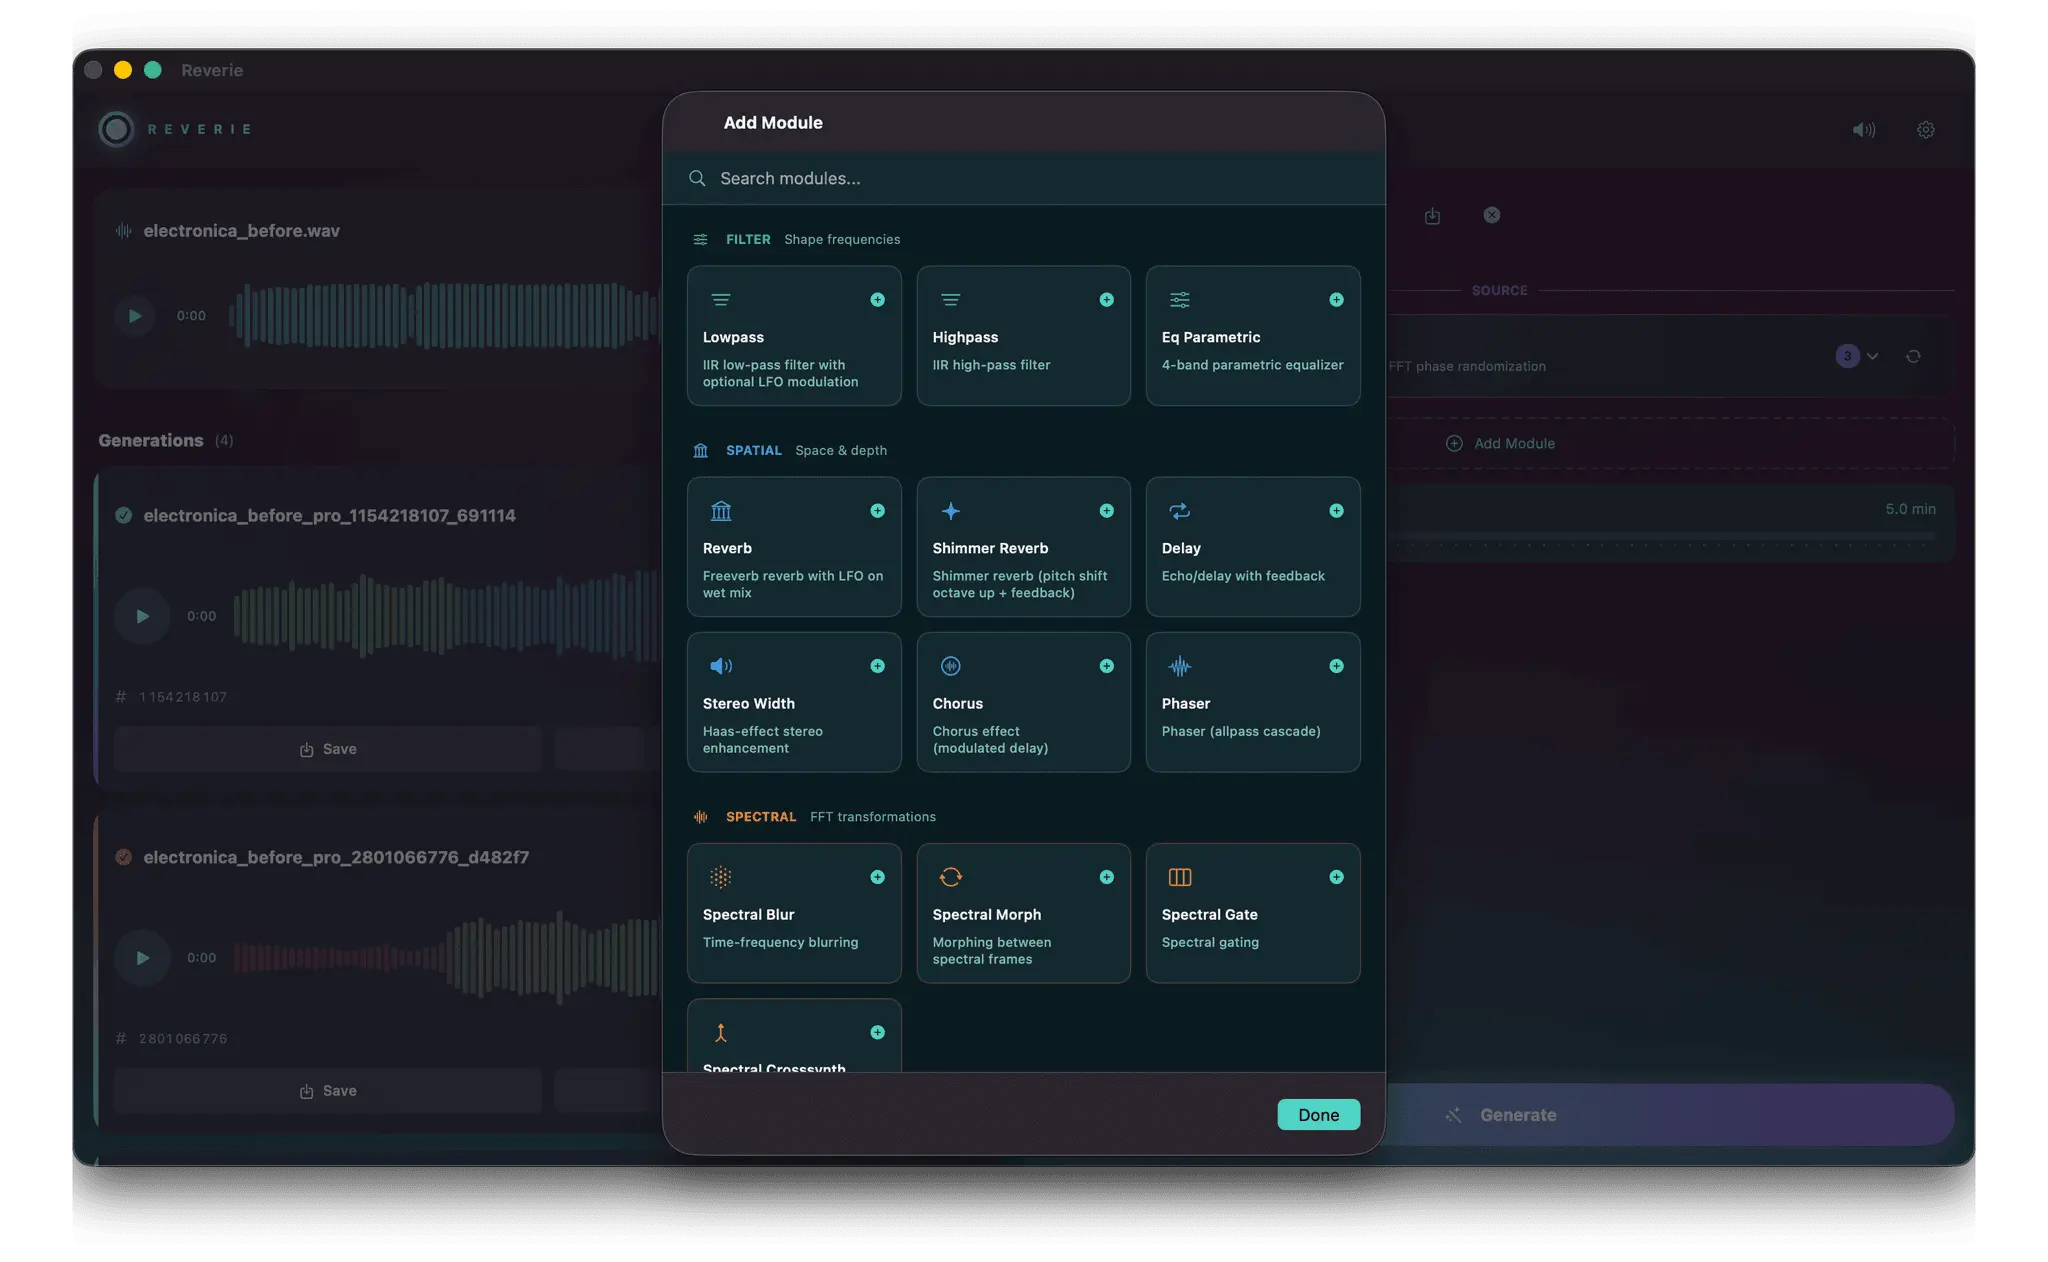Viewport: 2048px width, 1262px height.
Task: Add Spectral Morph module plus icon
Action: coord(1106,877)
